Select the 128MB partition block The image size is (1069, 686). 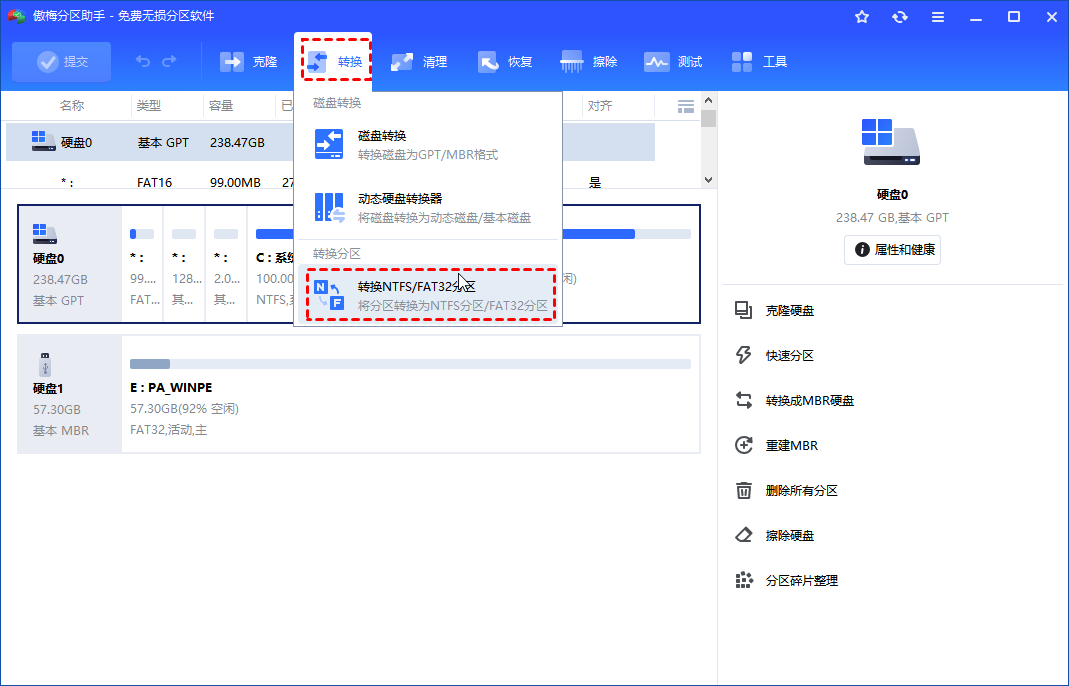coord(185,265)
